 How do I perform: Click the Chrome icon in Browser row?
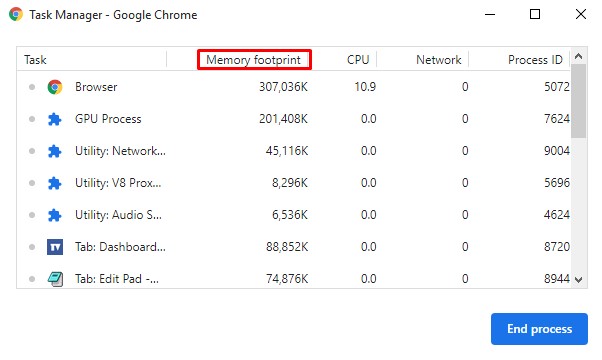click(x=55, y=87)
